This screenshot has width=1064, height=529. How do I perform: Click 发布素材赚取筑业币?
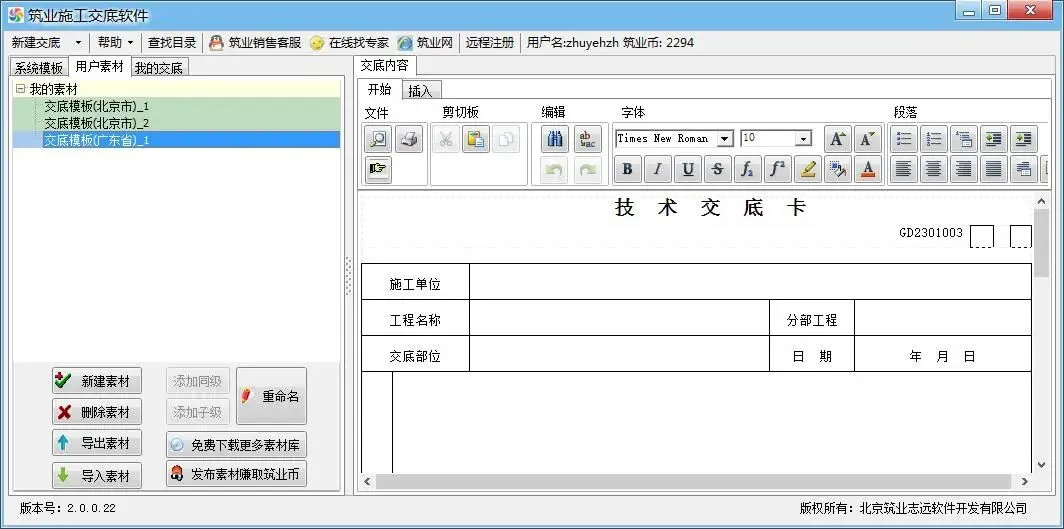click(236, 474)
